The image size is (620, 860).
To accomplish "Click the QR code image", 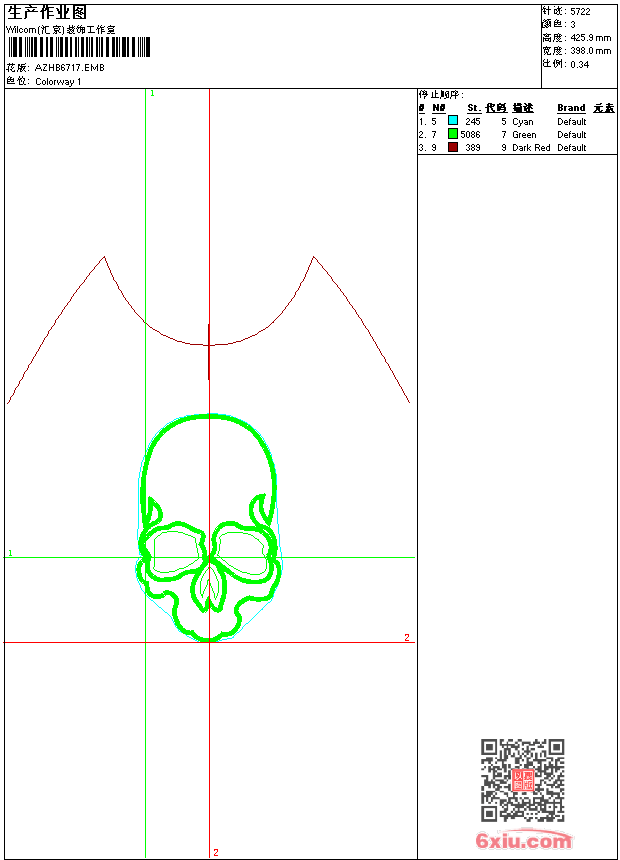I will (x=522, y=780).
